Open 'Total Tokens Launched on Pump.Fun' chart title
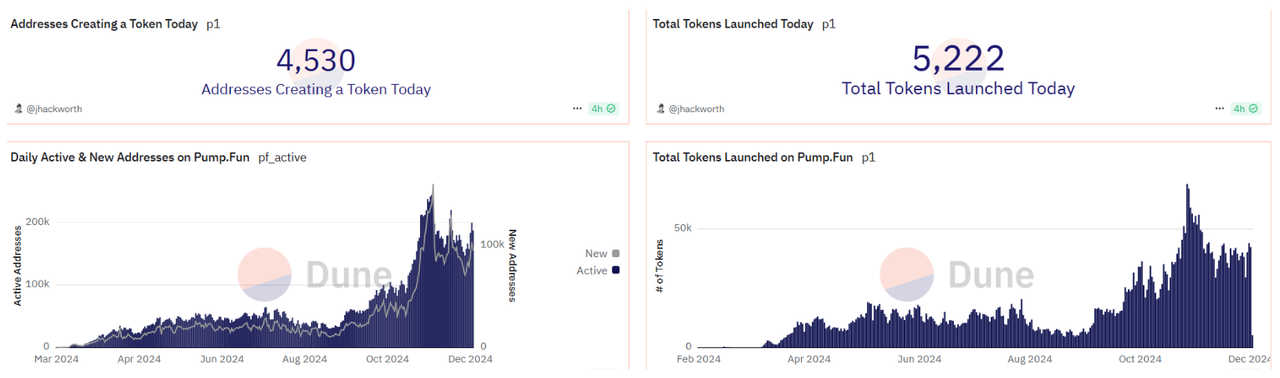Viewport: 1280px width, 378px height. [x=753, y=157]
